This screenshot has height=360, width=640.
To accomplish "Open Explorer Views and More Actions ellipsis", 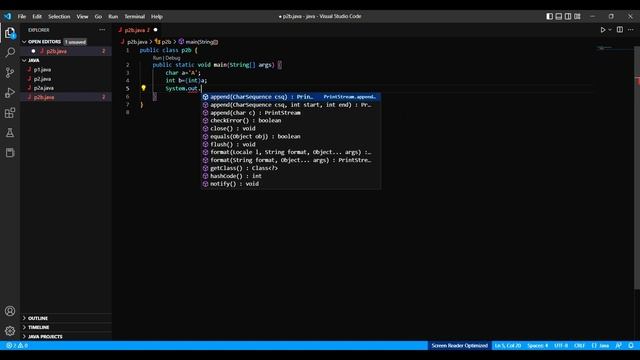I will click(102, 30).
